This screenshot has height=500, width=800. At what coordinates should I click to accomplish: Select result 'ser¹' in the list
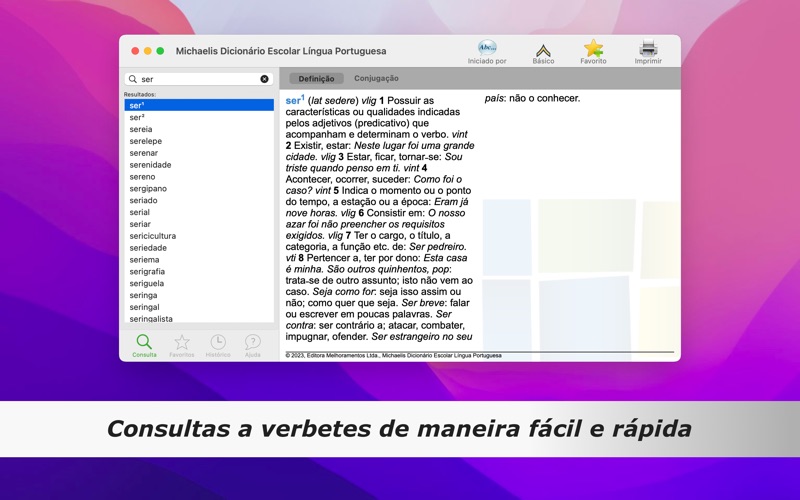coord(199,105)
